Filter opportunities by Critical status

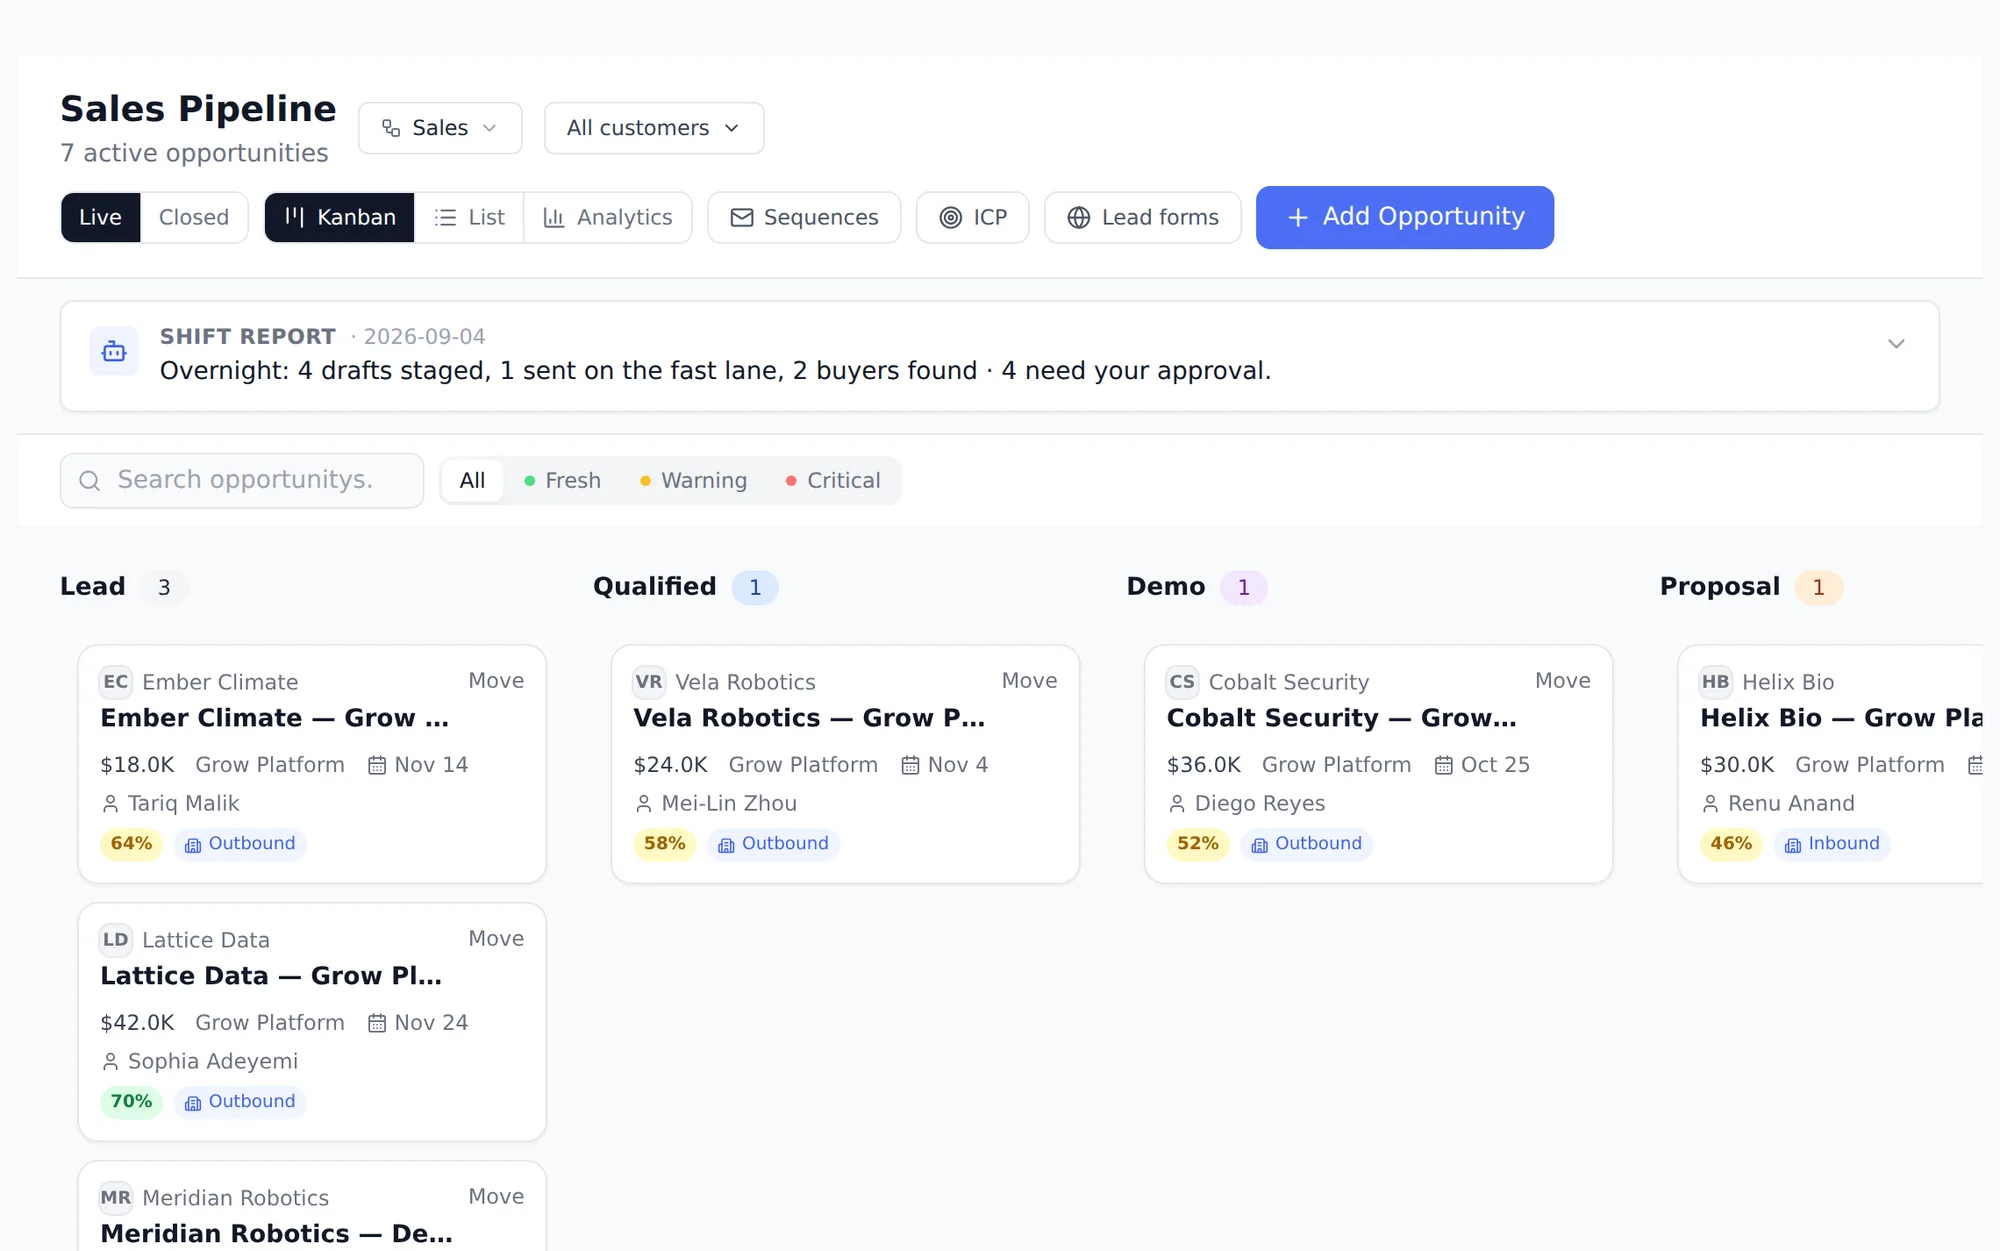(833, 481)
